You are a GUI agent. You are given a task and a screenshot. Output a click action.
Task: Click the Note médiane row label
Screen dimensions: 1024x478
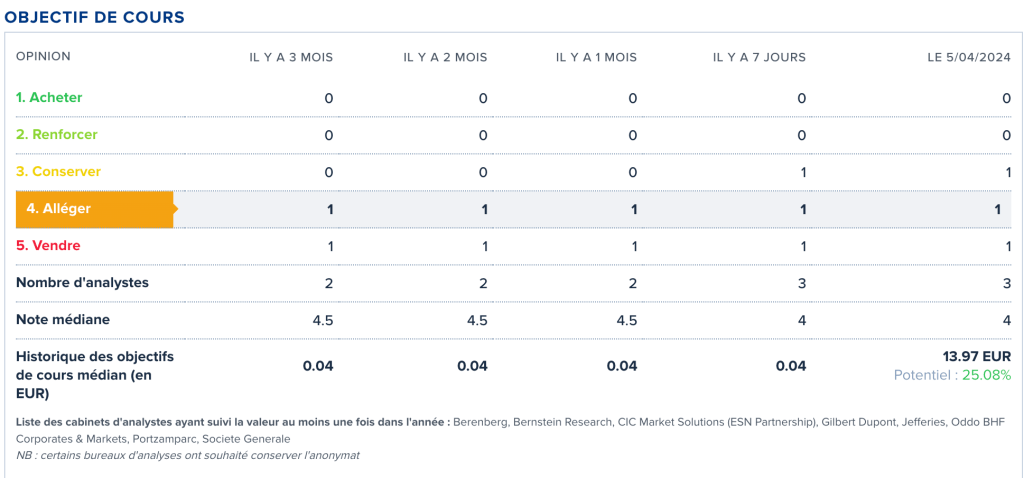(63, 320)
